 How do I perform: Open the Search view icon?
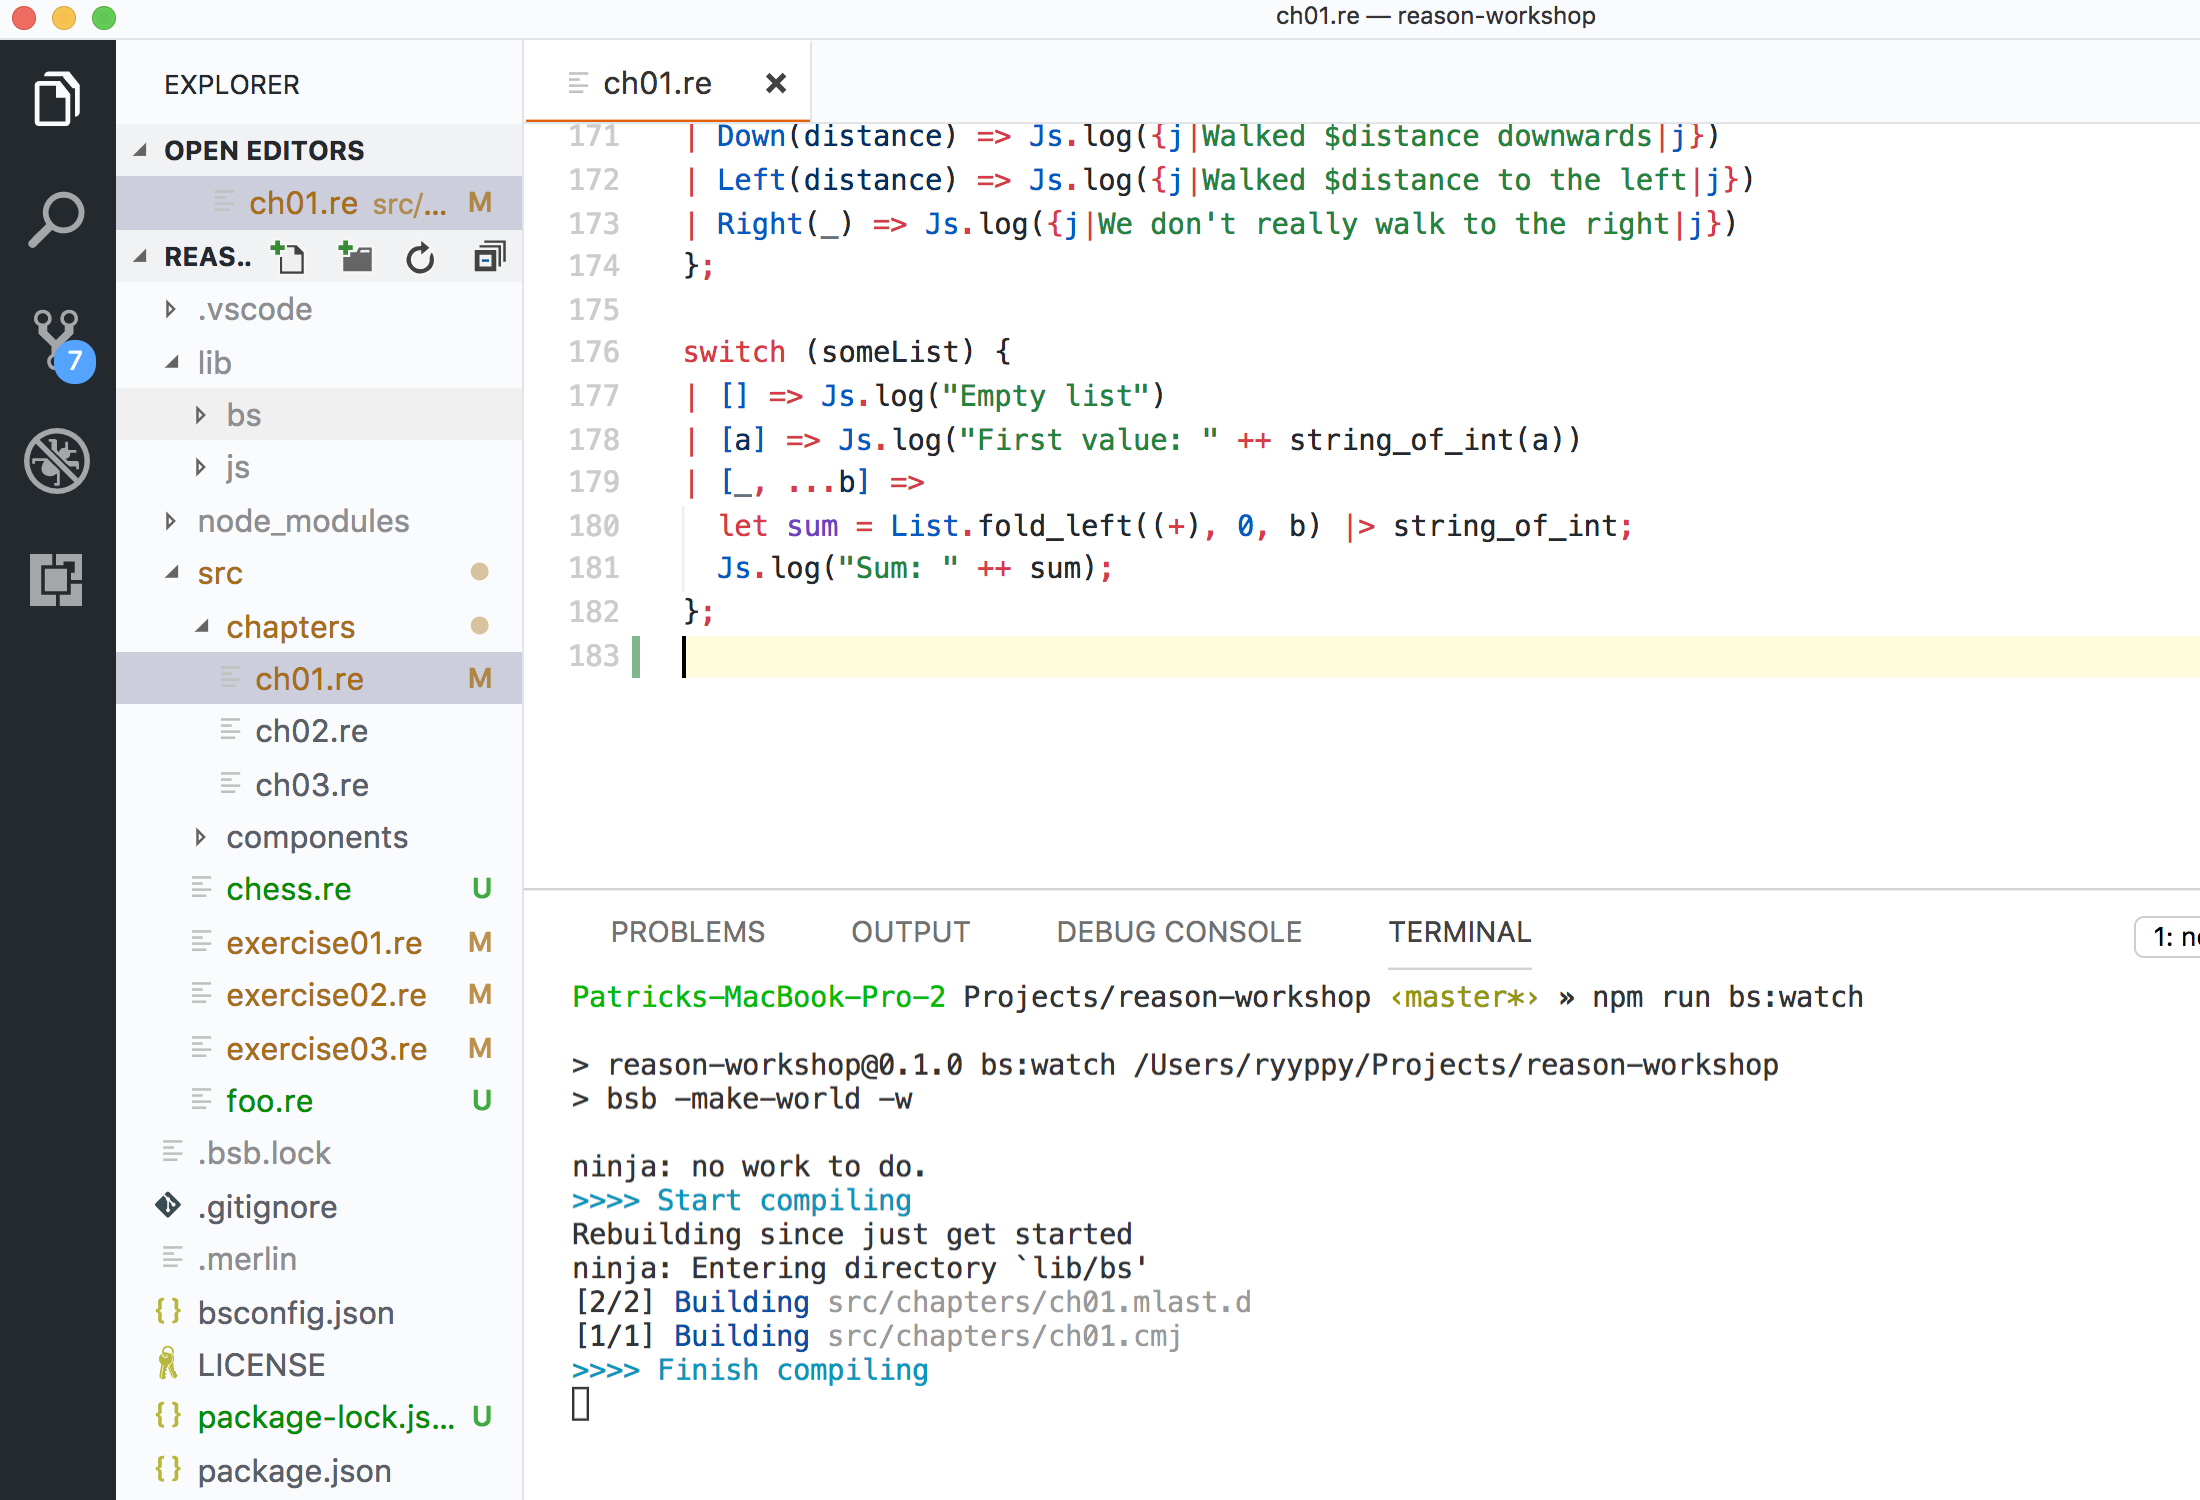tap(57, 219)
